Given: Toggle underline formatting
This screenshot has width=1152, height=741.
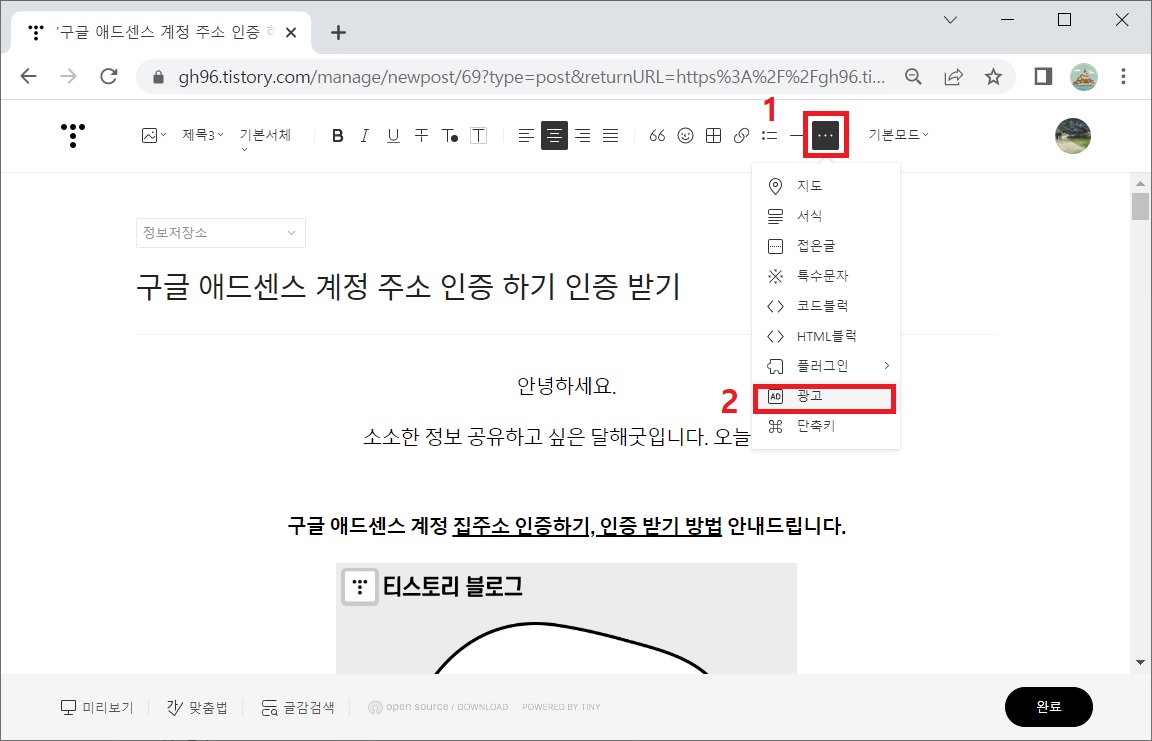Looking at the screenshot, I should [393, 135].
